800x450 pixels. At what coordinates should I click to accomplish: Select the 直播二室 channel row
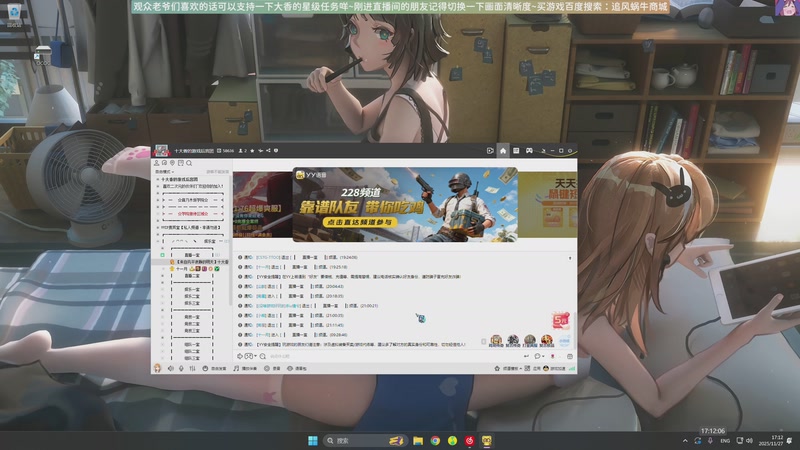point(192,276)
